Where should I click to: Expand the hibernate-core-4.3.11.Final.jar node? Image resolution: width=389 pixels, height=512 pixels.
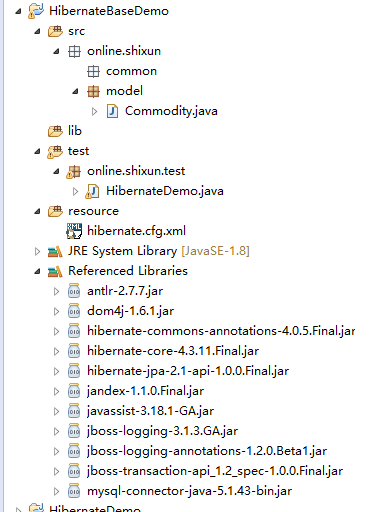(x=56, y=351)
